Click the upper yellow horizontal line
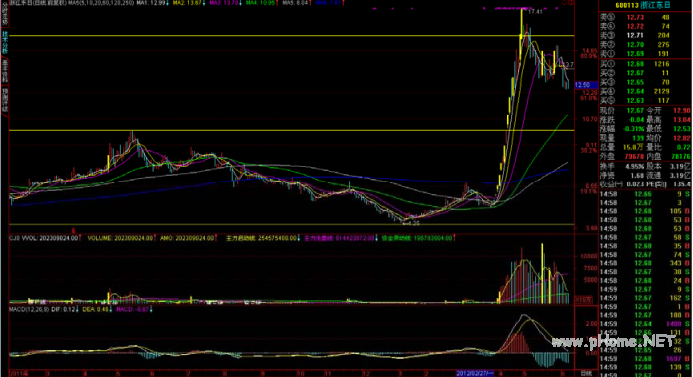This screenshot has height=377, width=693. click(x=292, y=36)
